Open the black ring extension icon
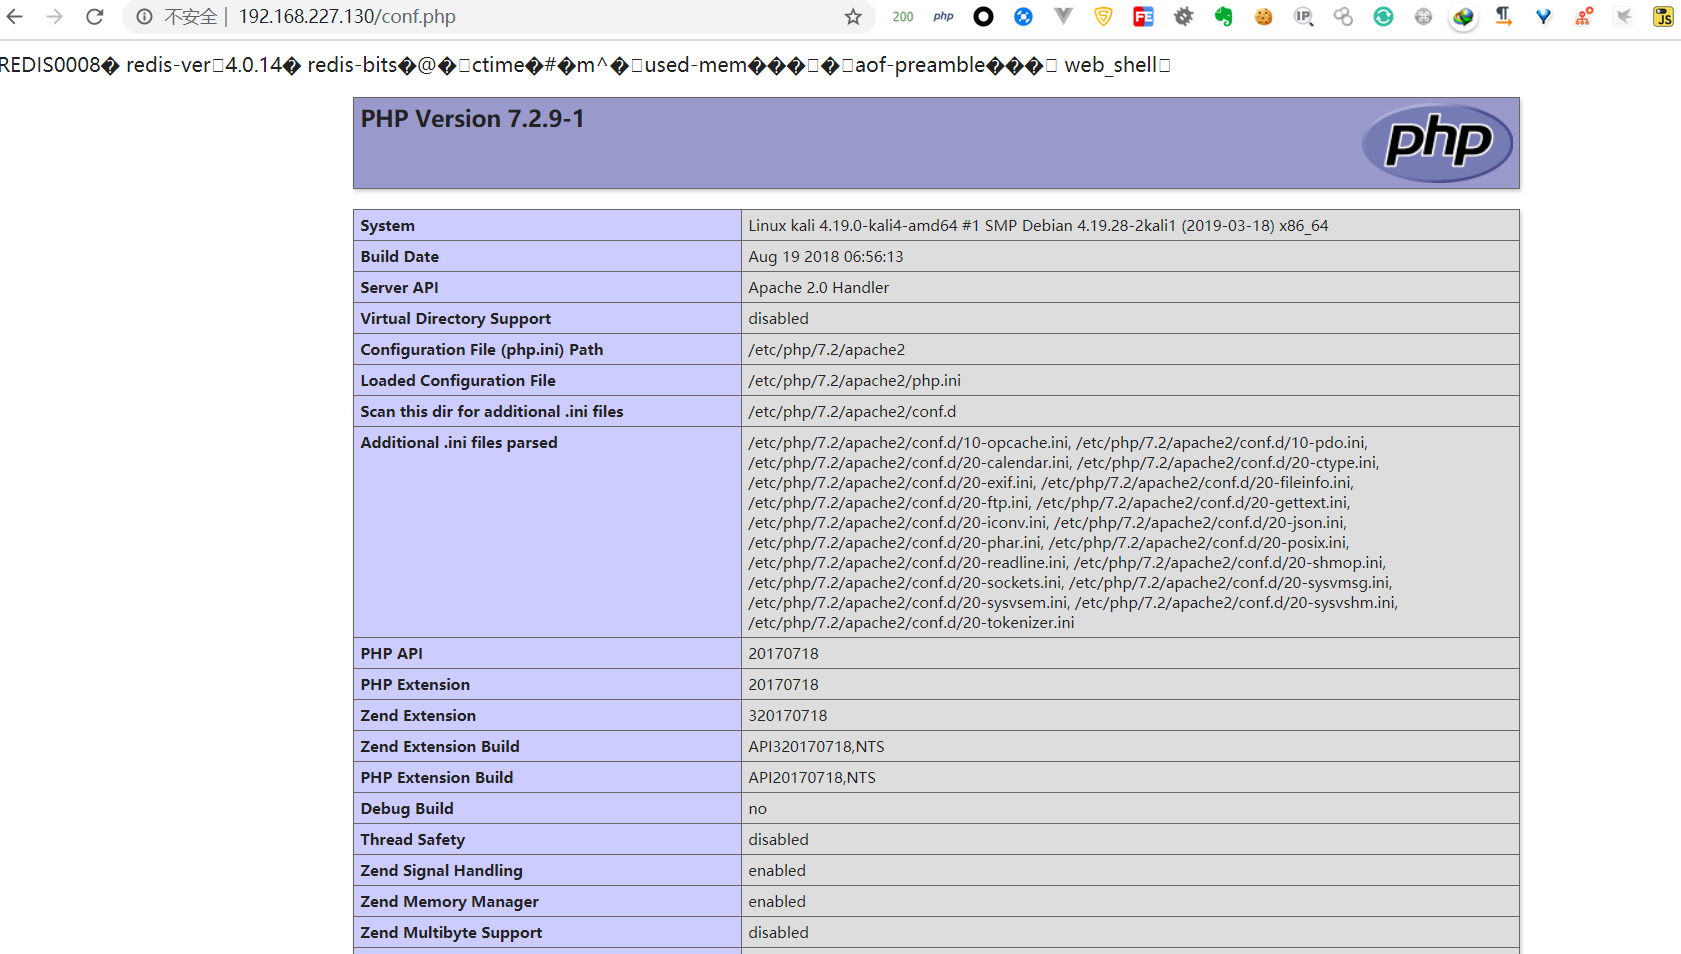1681x954 pixels. (x=983, y=17)
